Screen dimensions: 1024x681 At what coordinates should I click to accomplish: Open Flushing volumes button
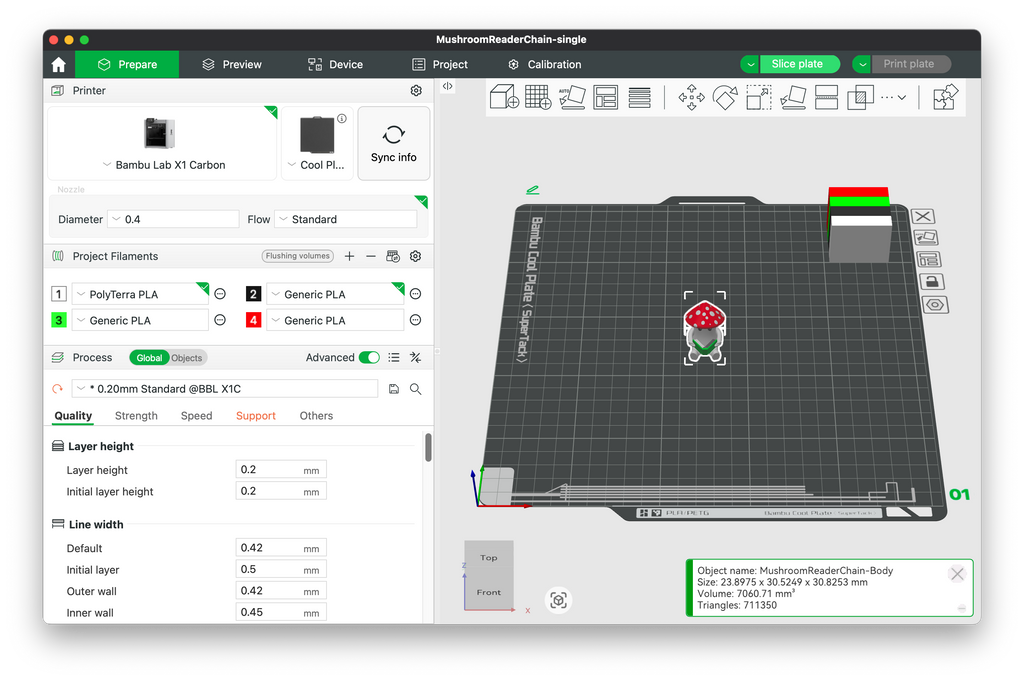coord(298,256)
